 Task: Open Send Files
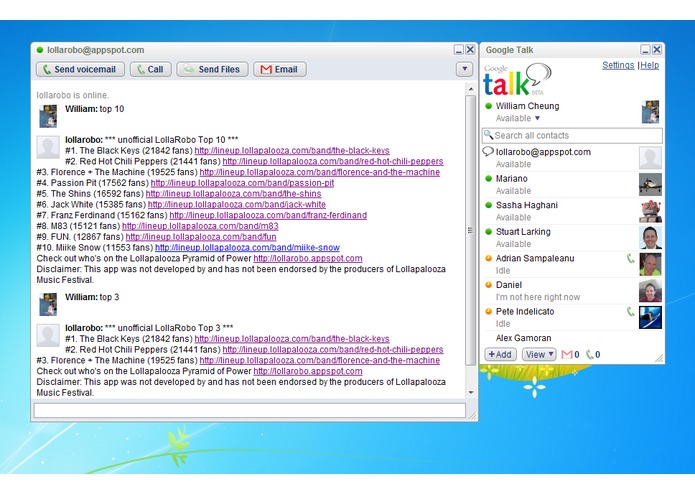pyautogui.click(x=212, y=70)
